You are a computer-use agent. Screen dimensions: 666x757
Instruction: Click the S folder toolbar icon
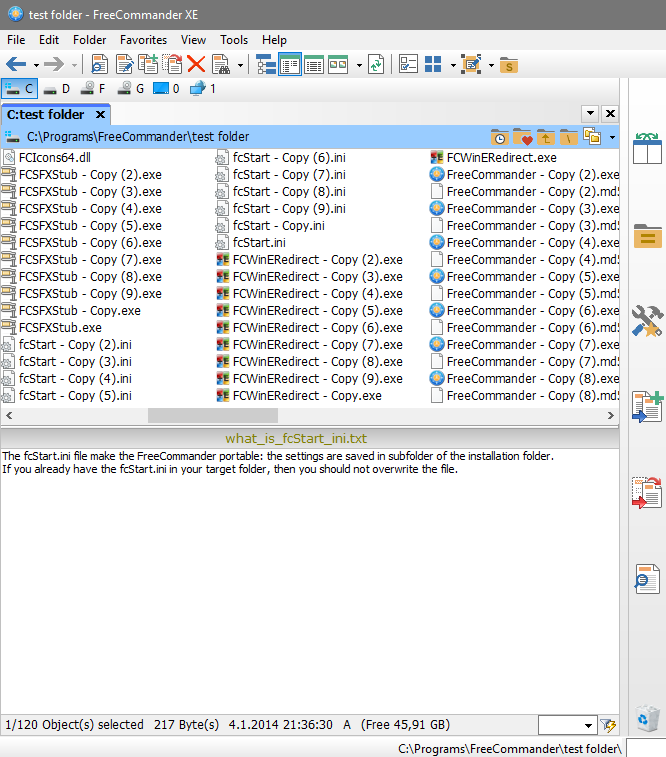tap(509, 65)
